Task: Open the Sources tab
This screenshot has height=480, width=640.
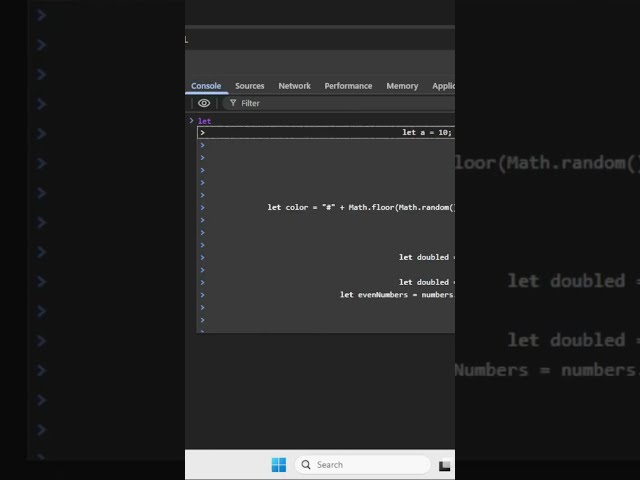Action: [249, 86]
